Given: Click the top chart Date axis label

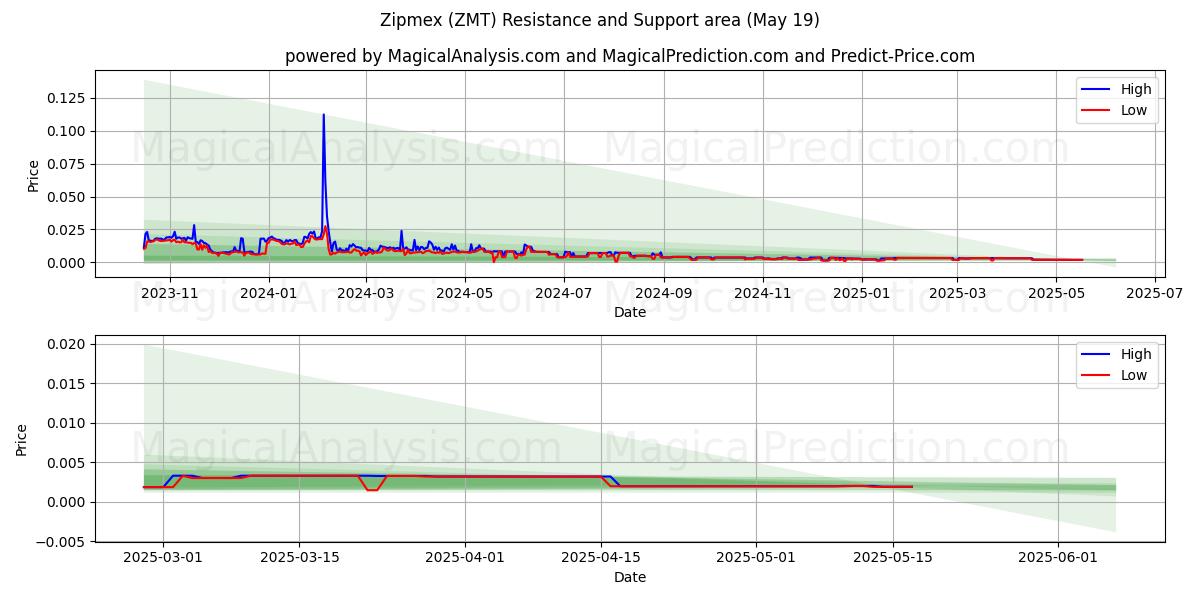Looking at the screenshot, I should (x=630, y=312).
